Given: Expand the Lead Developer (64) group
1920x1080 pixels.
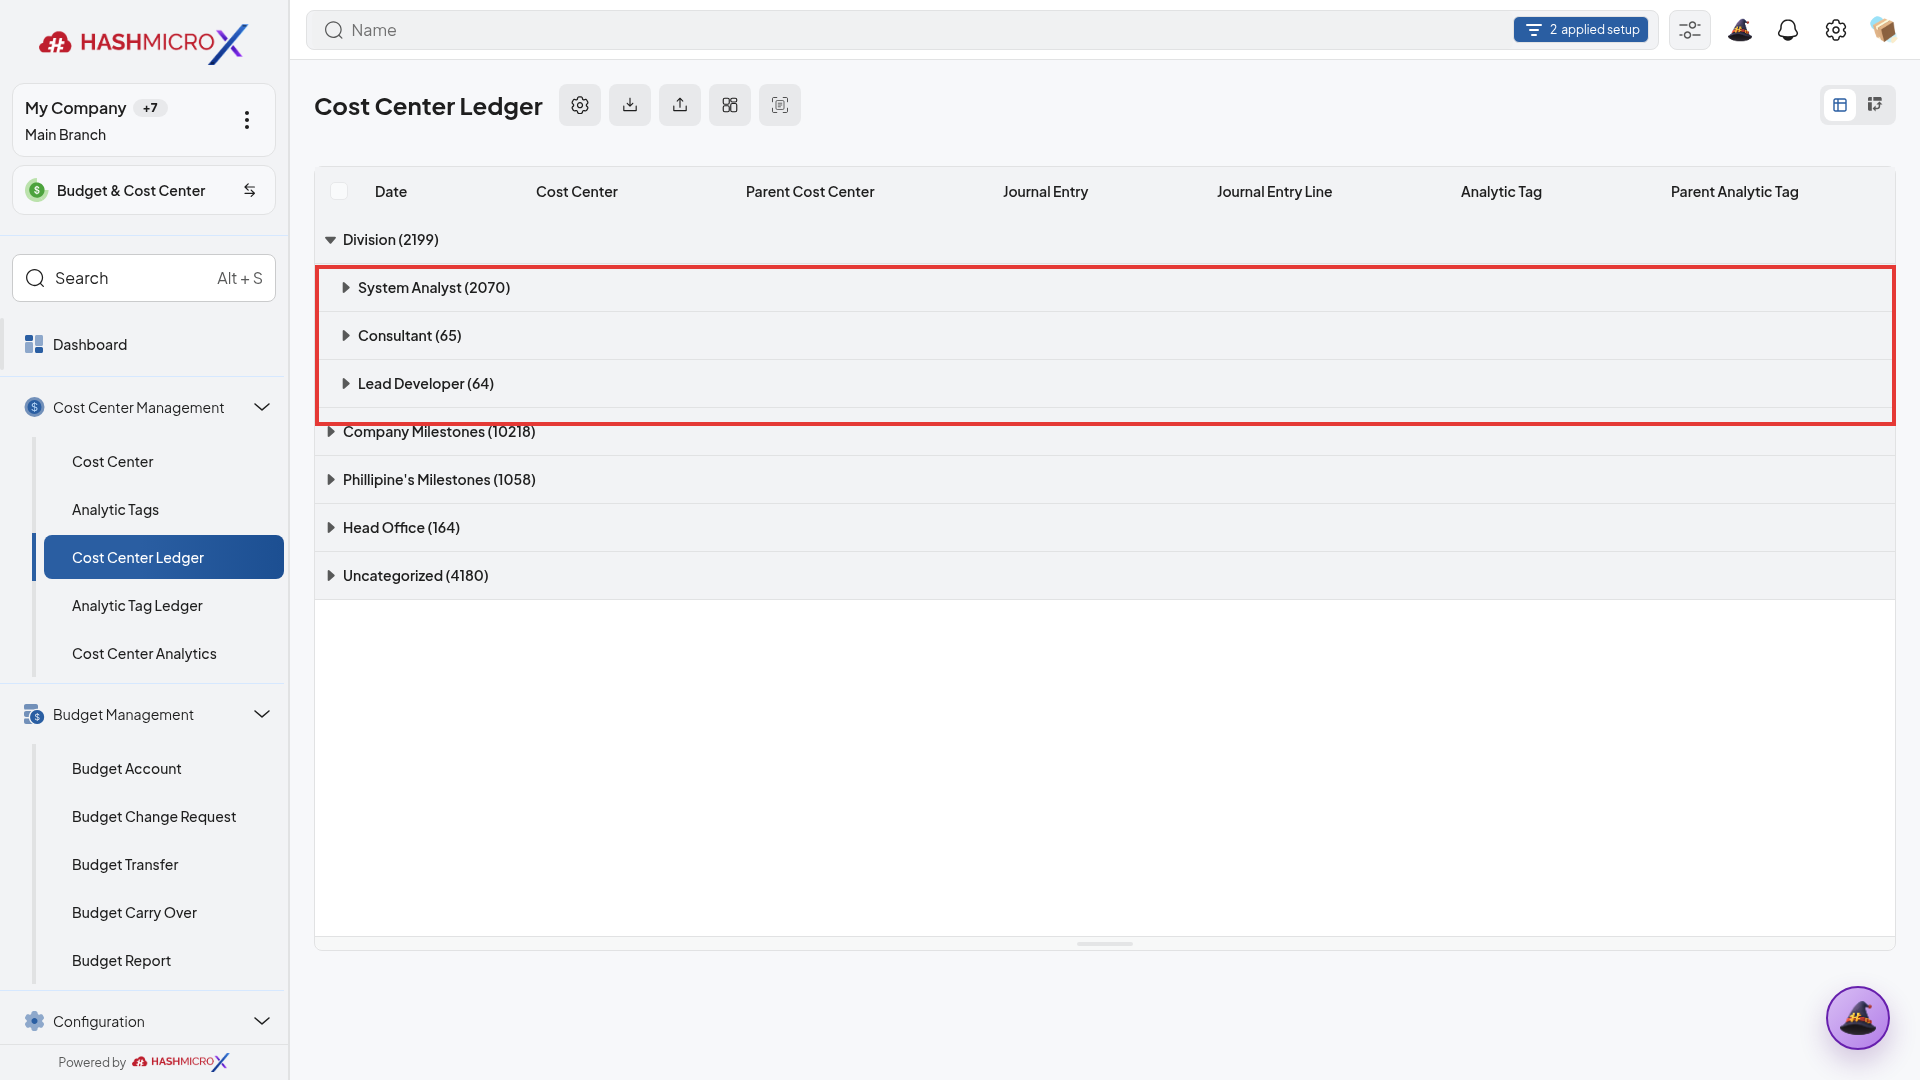Looking at the screenshot, I should (345, 384).
